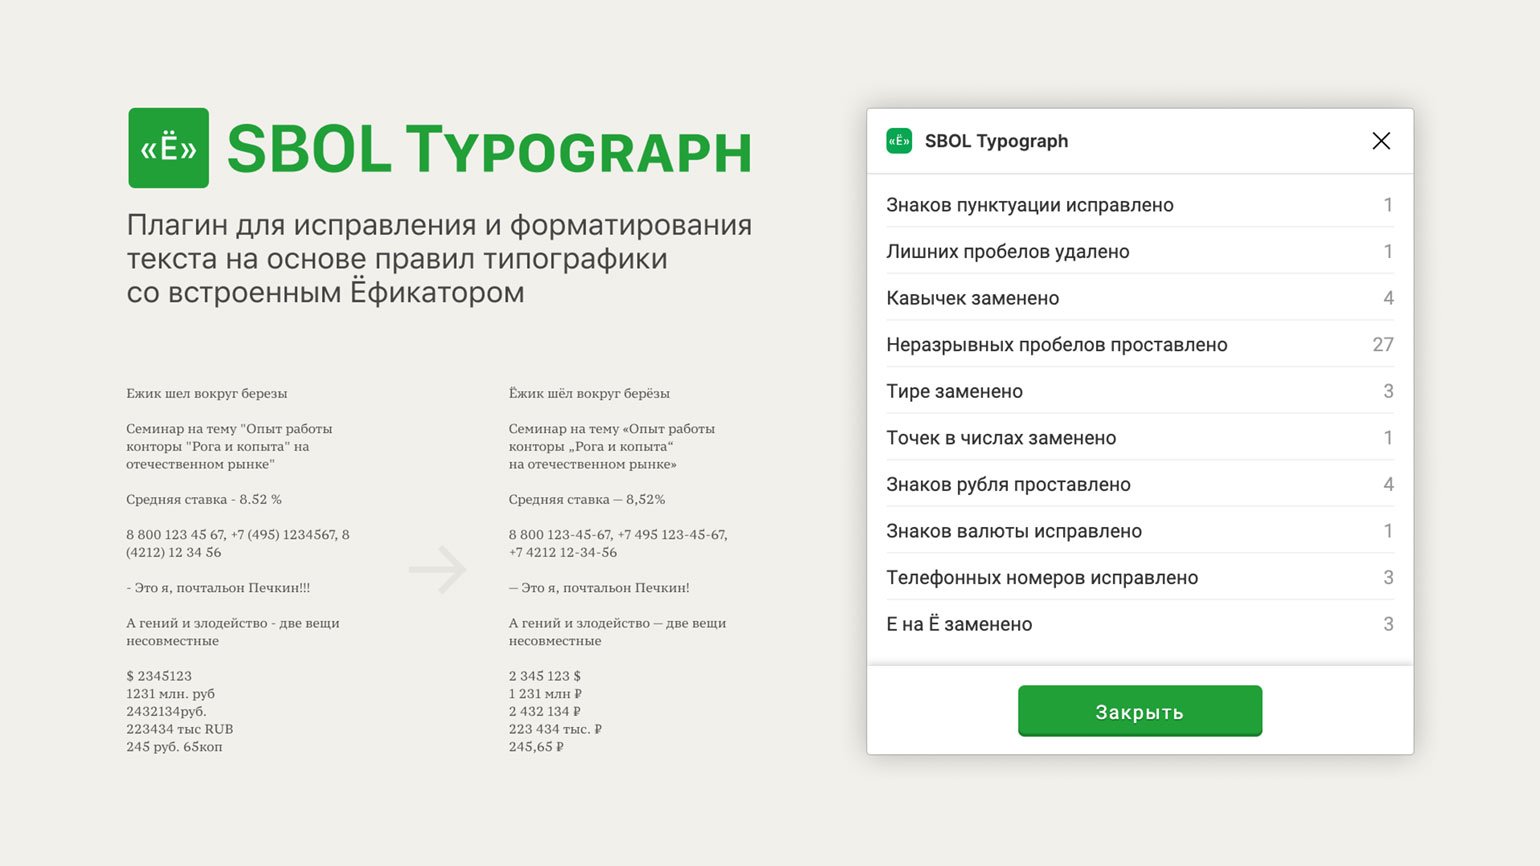
Task: Click the original line '2432134руб.'
Action: coord(166,712)
